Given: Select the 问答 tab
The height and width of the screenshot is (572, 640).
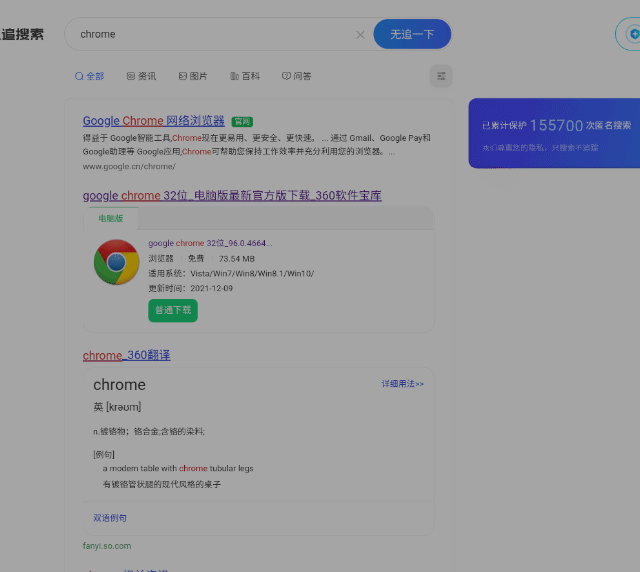Looking at the screenshot, I should pos(297,76).
